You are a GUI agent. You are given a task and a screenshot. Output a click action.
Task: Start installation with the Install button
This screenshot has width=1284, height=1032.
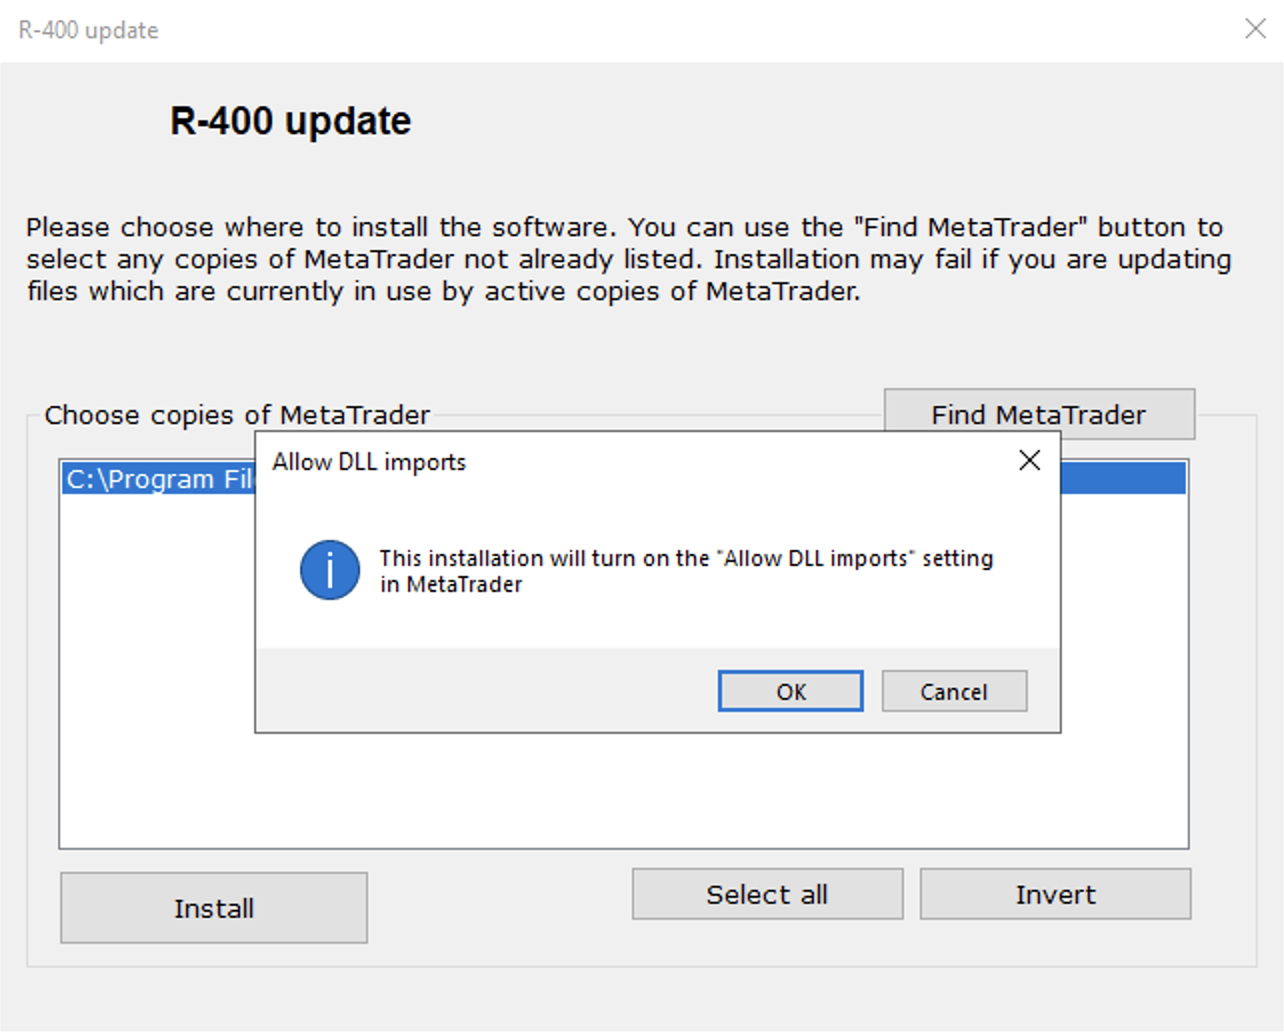[214, 908]
